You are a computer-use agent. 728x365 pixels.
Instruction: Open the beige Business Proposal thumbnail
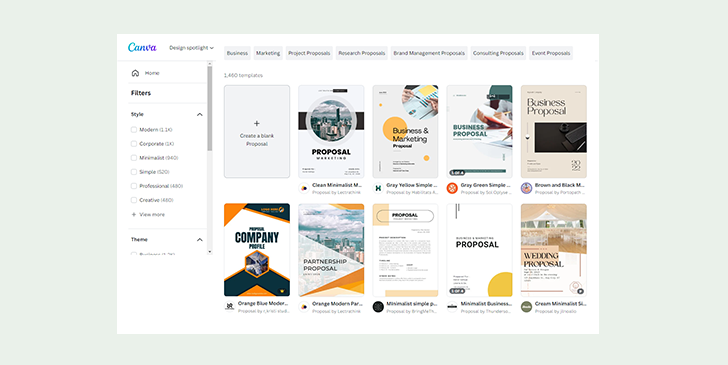tap(553, 131)
